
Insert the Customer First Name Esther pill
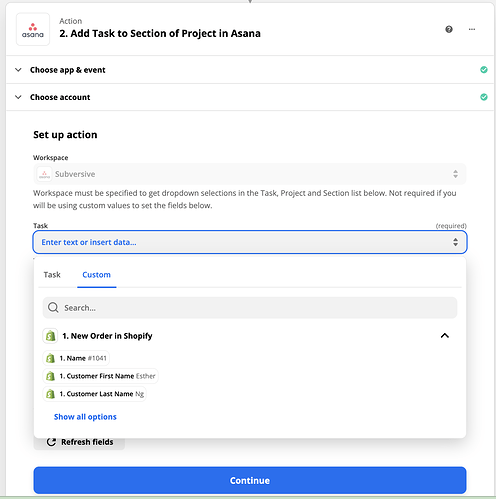(100, 376)
